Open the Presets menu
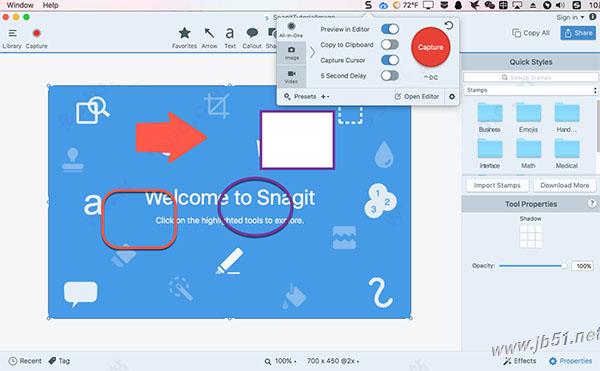This screenshot has height=371, width=600. [300, 96]
